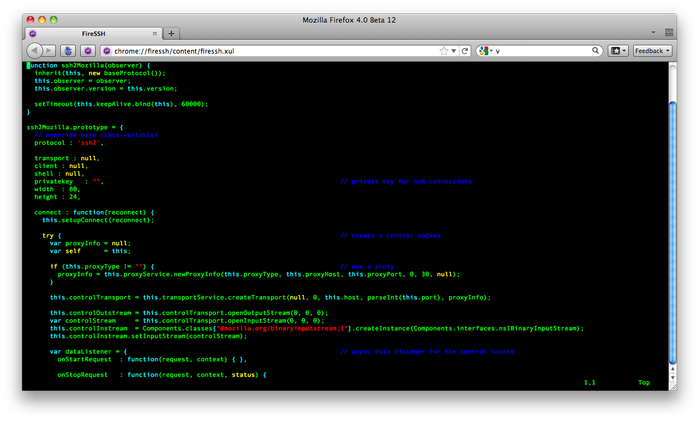Screen dimensions: 699x421
Task: Open the Bookmarks menu button dropdown
Action: pyautogui.click(x=618, y=51)
